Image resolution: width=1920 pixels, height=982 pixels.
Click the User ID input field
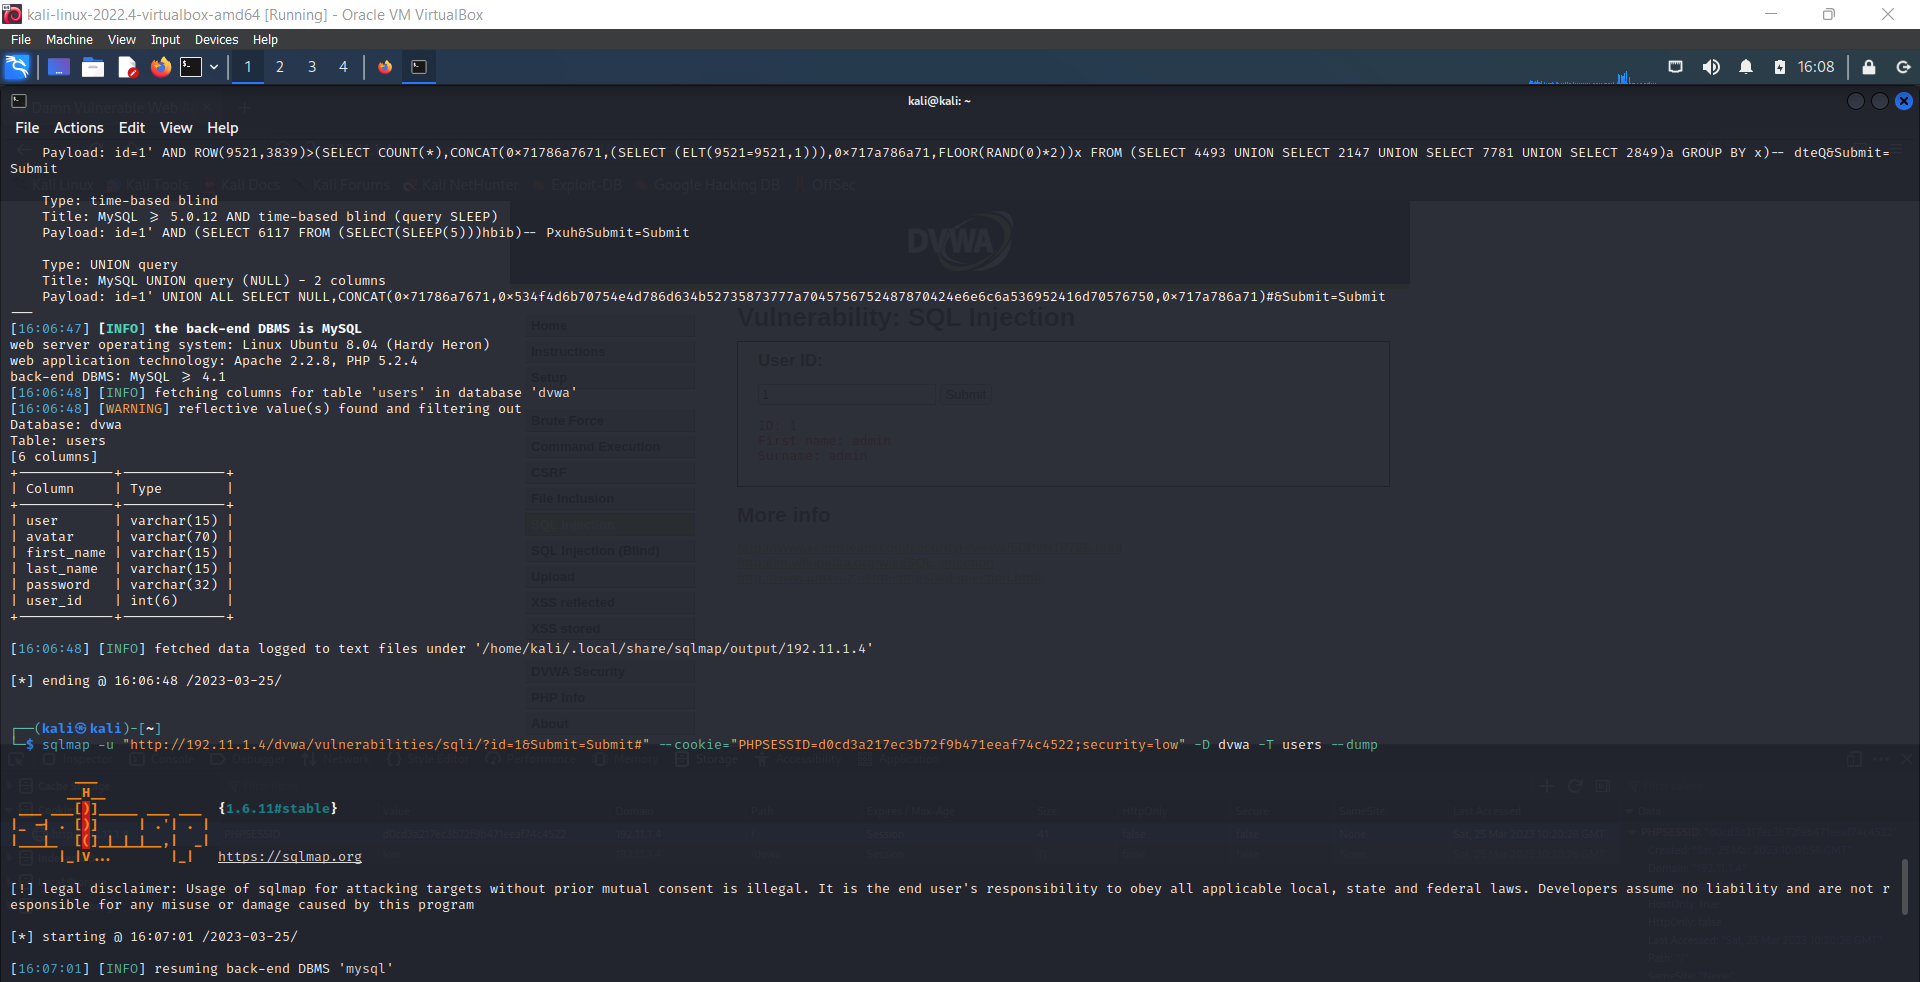click(x=845, y=394)
